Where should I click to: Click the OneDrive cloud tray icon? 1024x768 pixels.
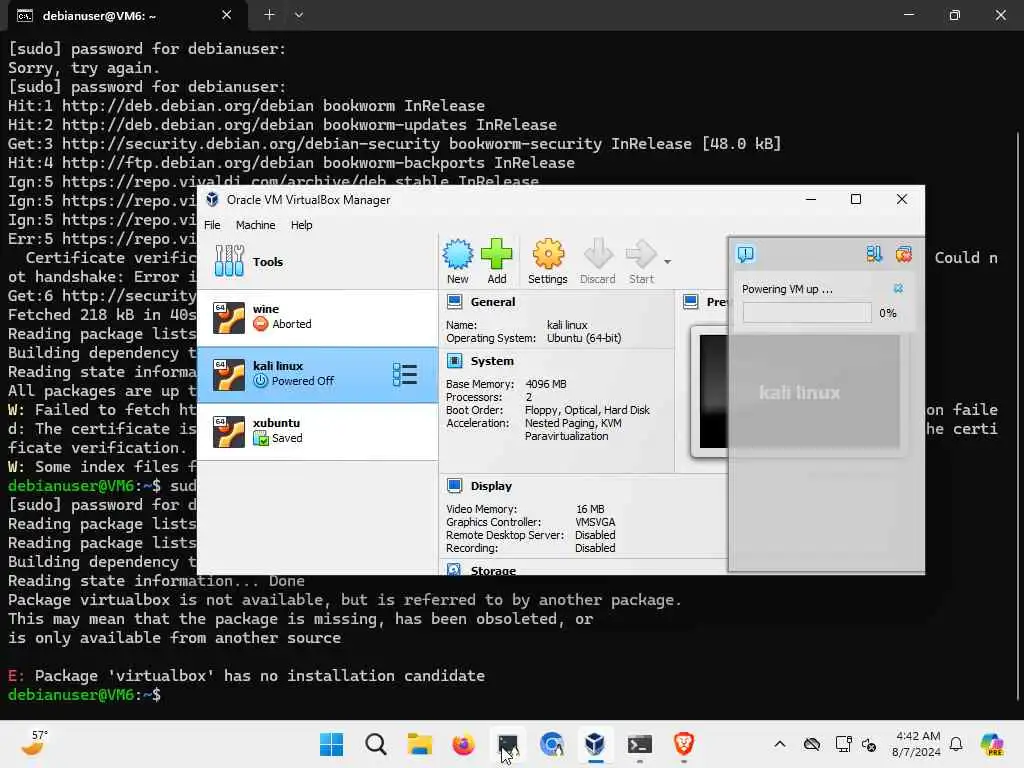tap(812, 744)
